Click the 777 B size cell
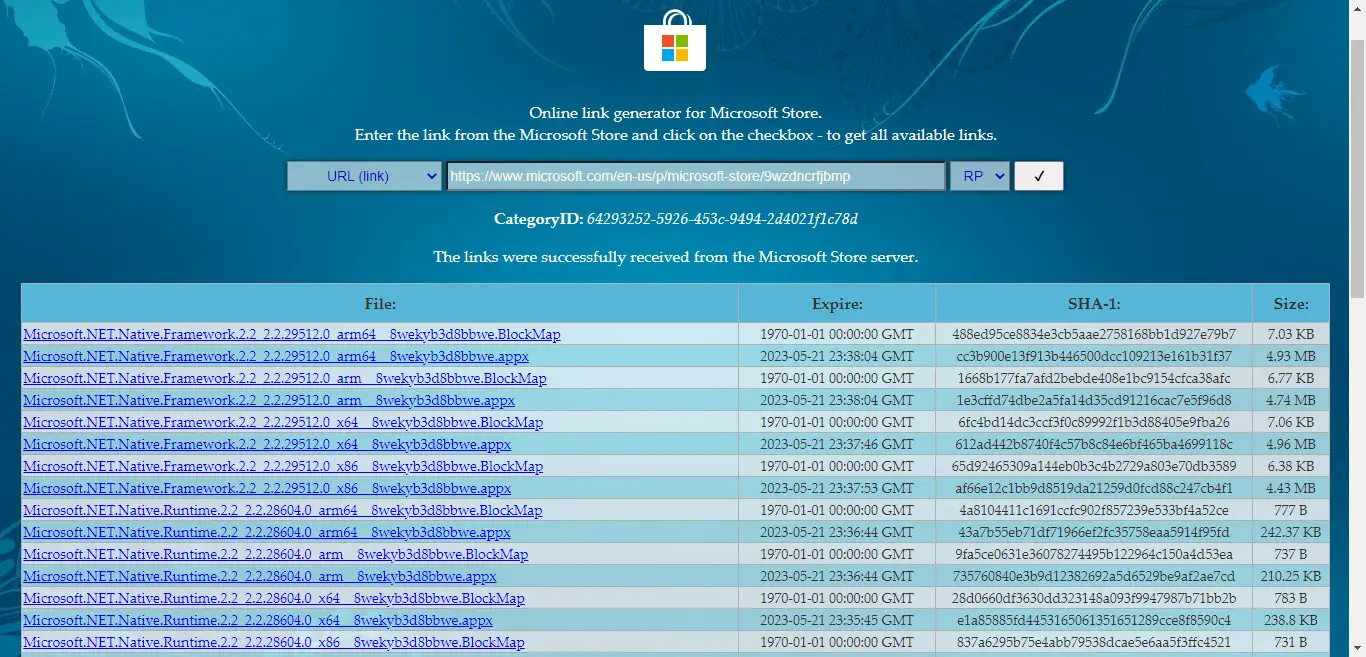 click(1291, 510)
